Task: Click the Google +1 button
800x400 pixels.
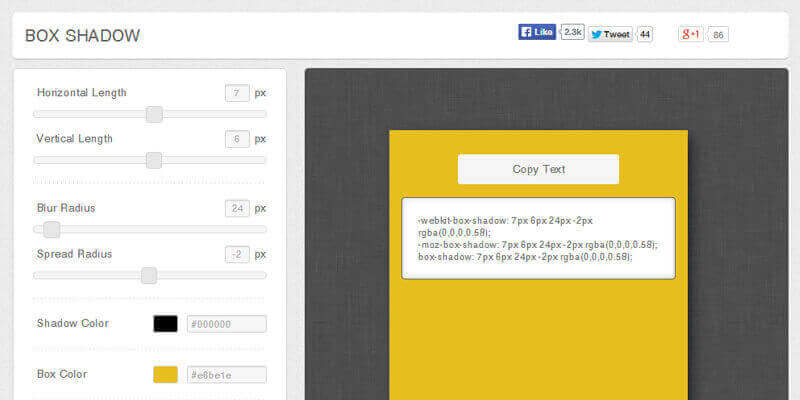Action: (691, 34)
